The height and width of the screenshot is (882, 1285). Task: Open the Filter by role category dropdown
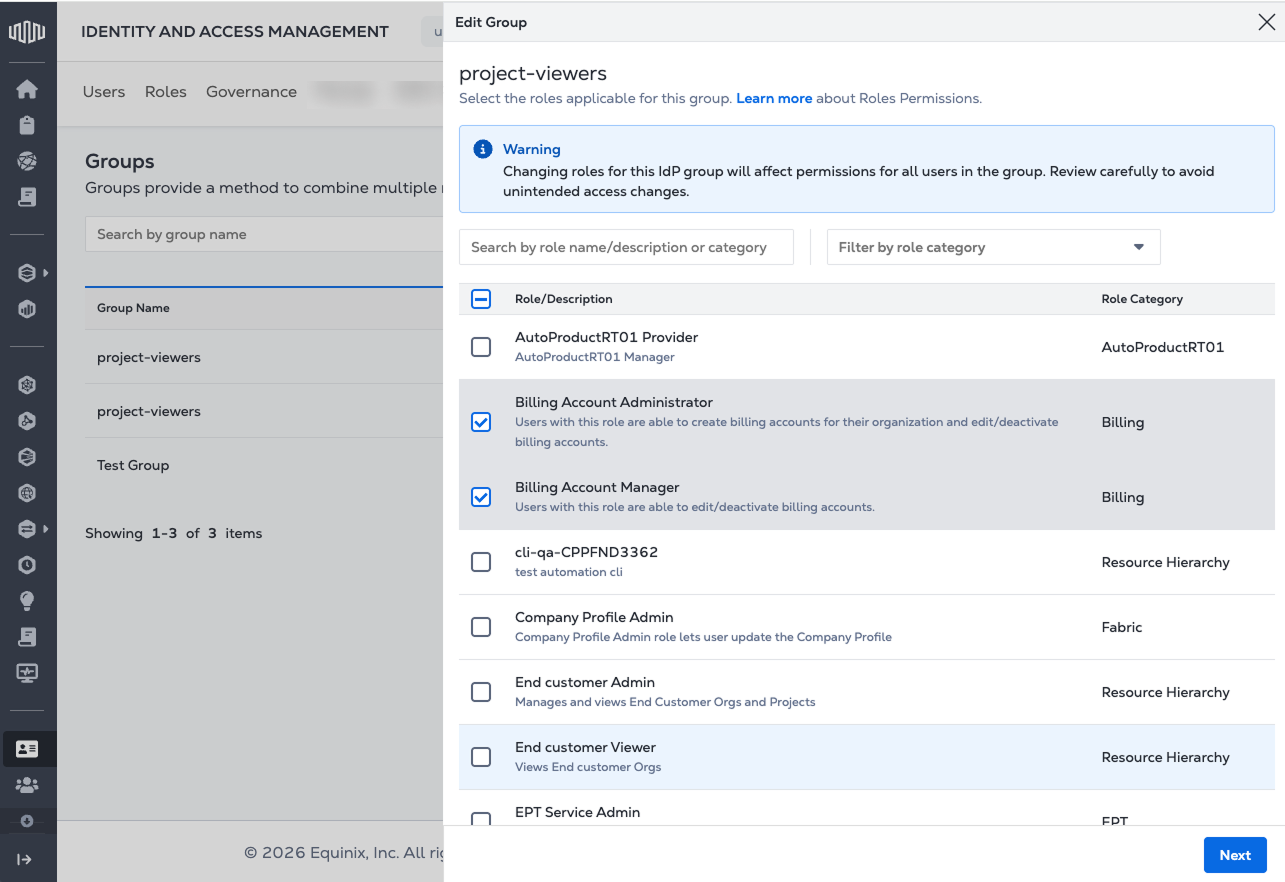pyautogui.click(x=993, y=247)
